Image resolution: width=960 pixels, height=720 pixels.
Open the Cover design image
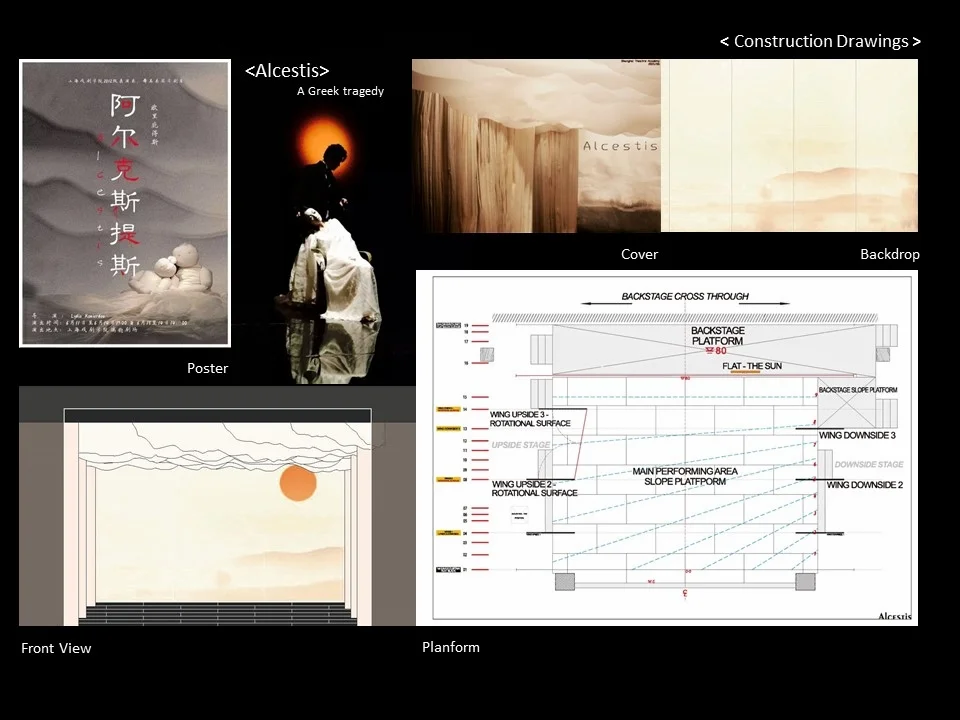536,146
